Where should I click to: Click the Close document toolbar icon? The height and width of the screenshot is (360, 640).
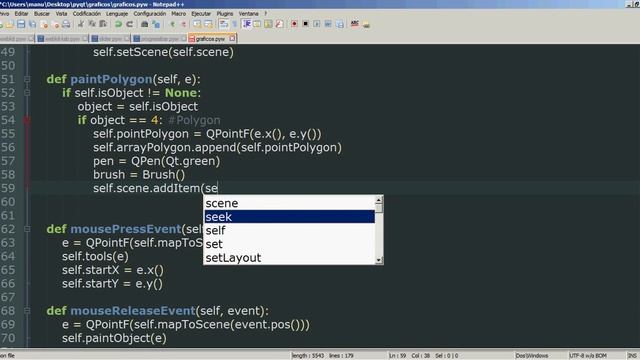[44, 24]
